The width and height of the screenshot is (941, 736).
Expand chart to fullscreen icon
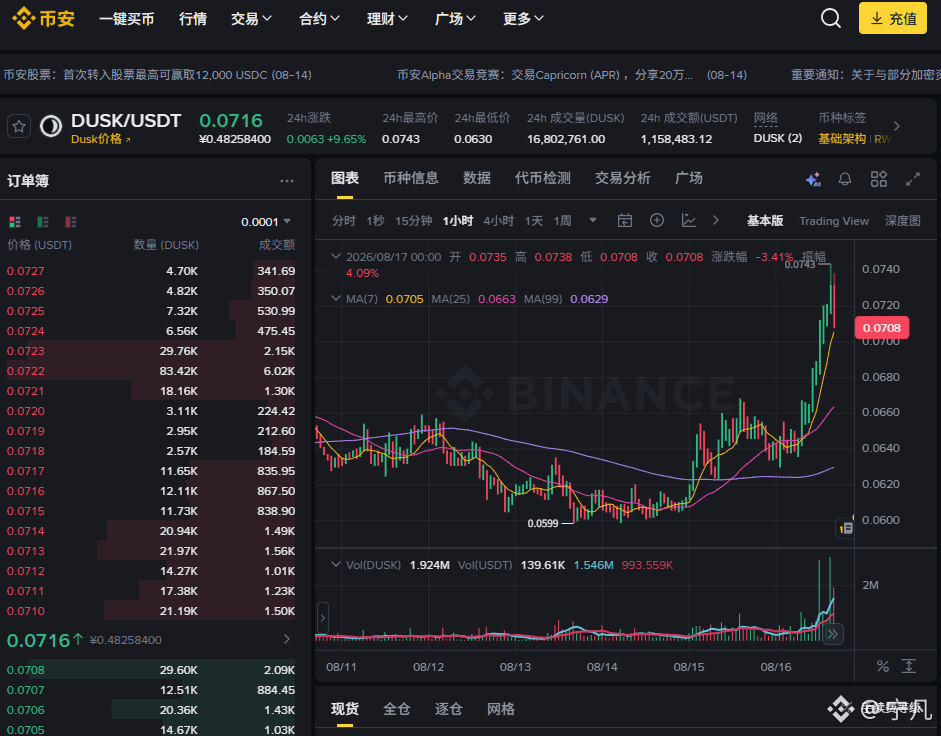(913, 179)
